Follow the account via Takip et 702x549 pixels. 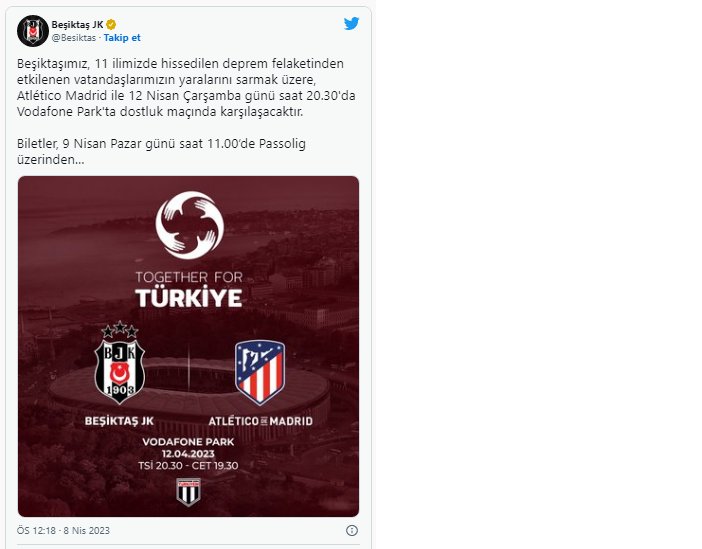122,38
